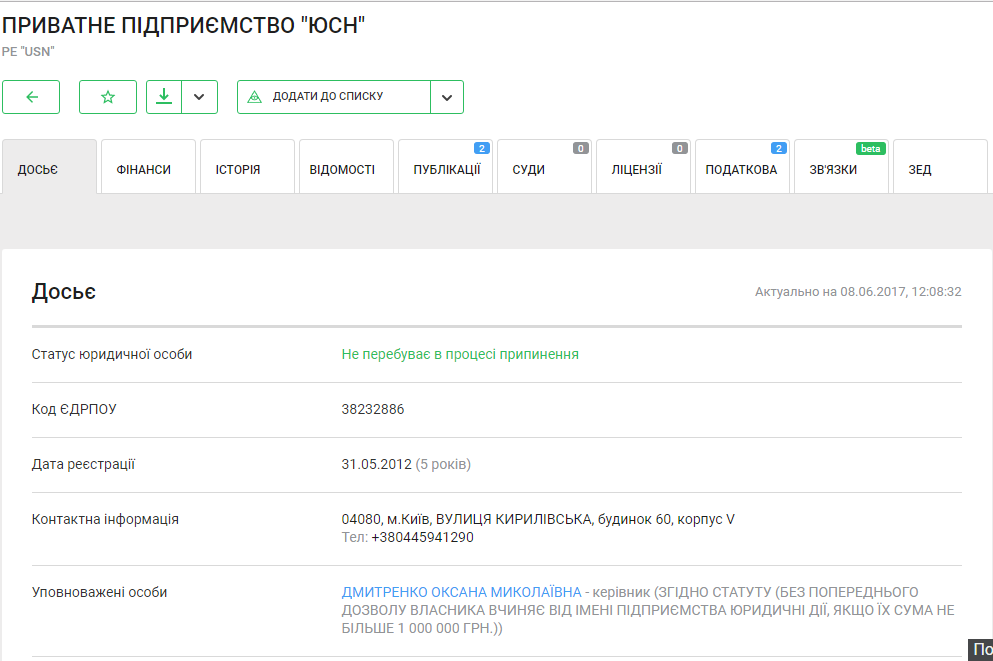993x661 pixels.
Task: Click the phone number +380445941290
Action: [422, 537]
